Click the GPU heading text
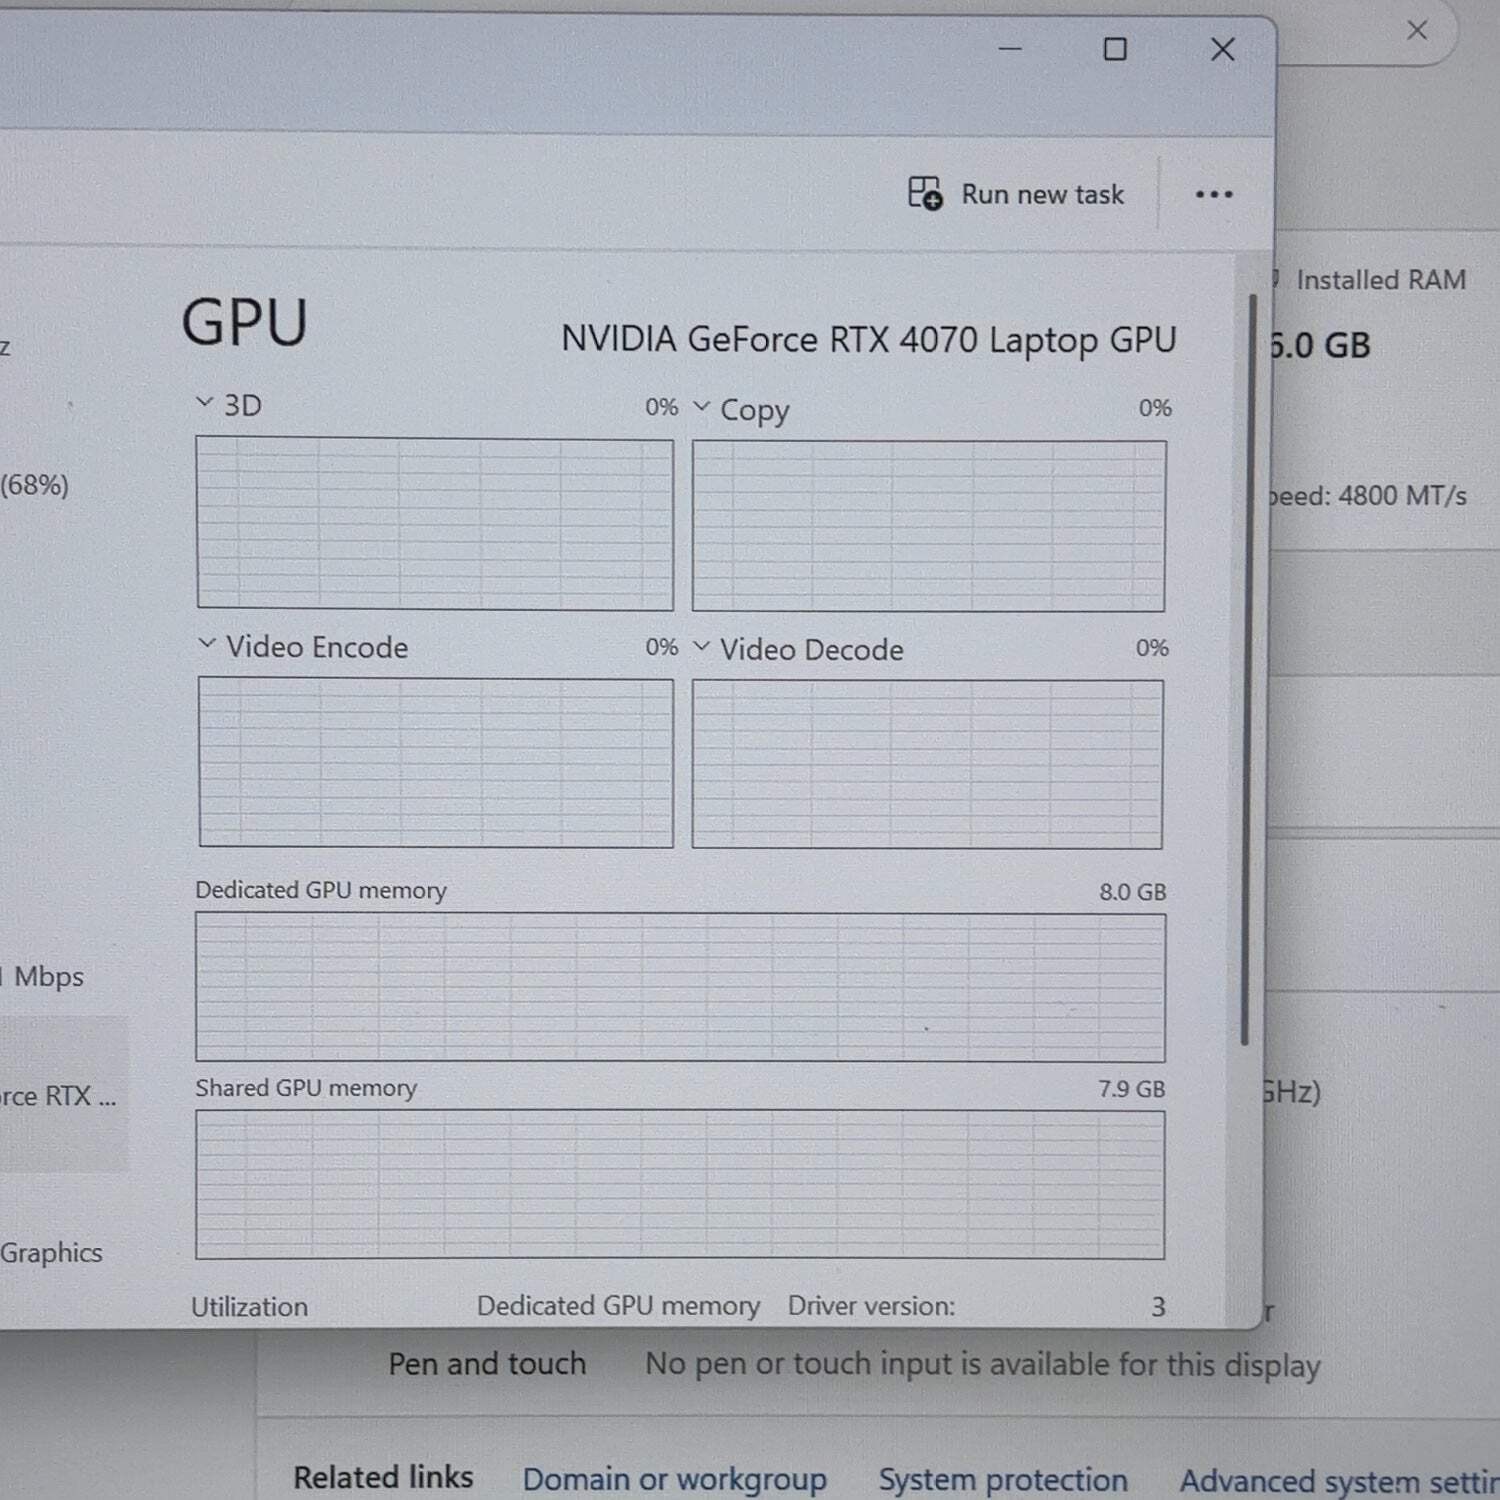 tap(244, 323)
